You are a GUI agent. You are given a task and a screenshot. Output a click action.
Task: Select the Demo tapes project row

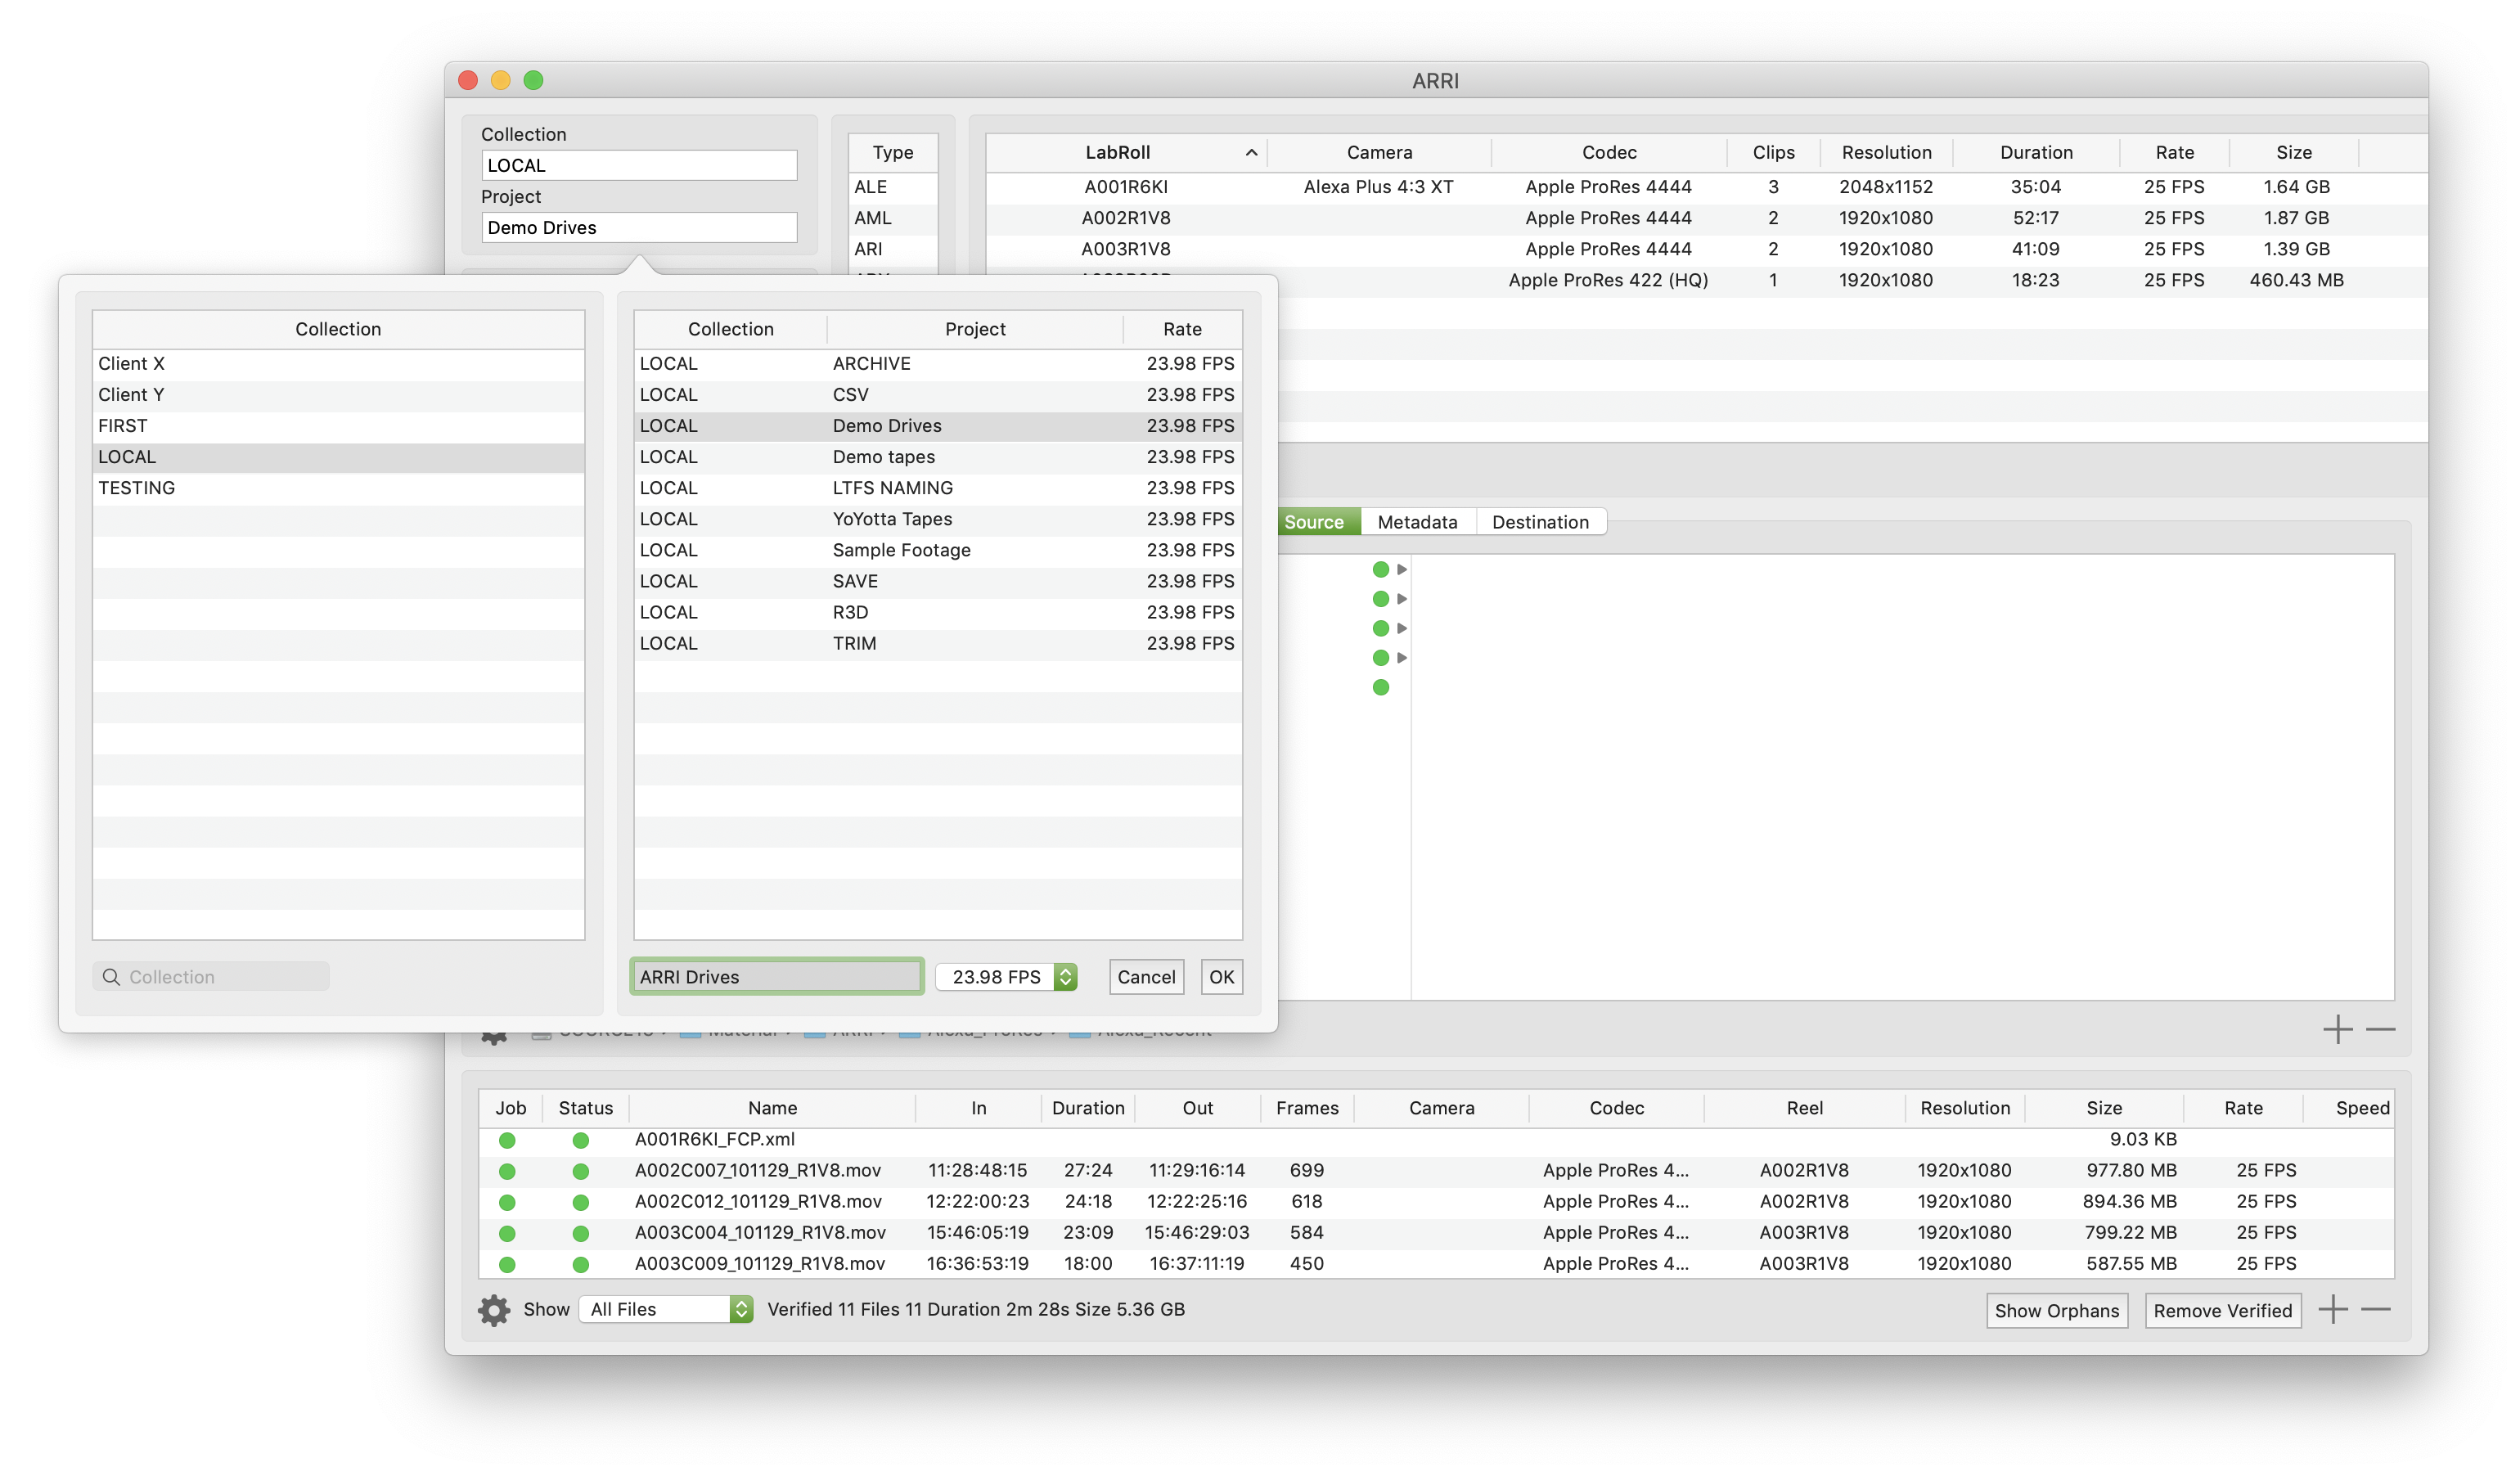pyautogui.click(x=938, y=457)
